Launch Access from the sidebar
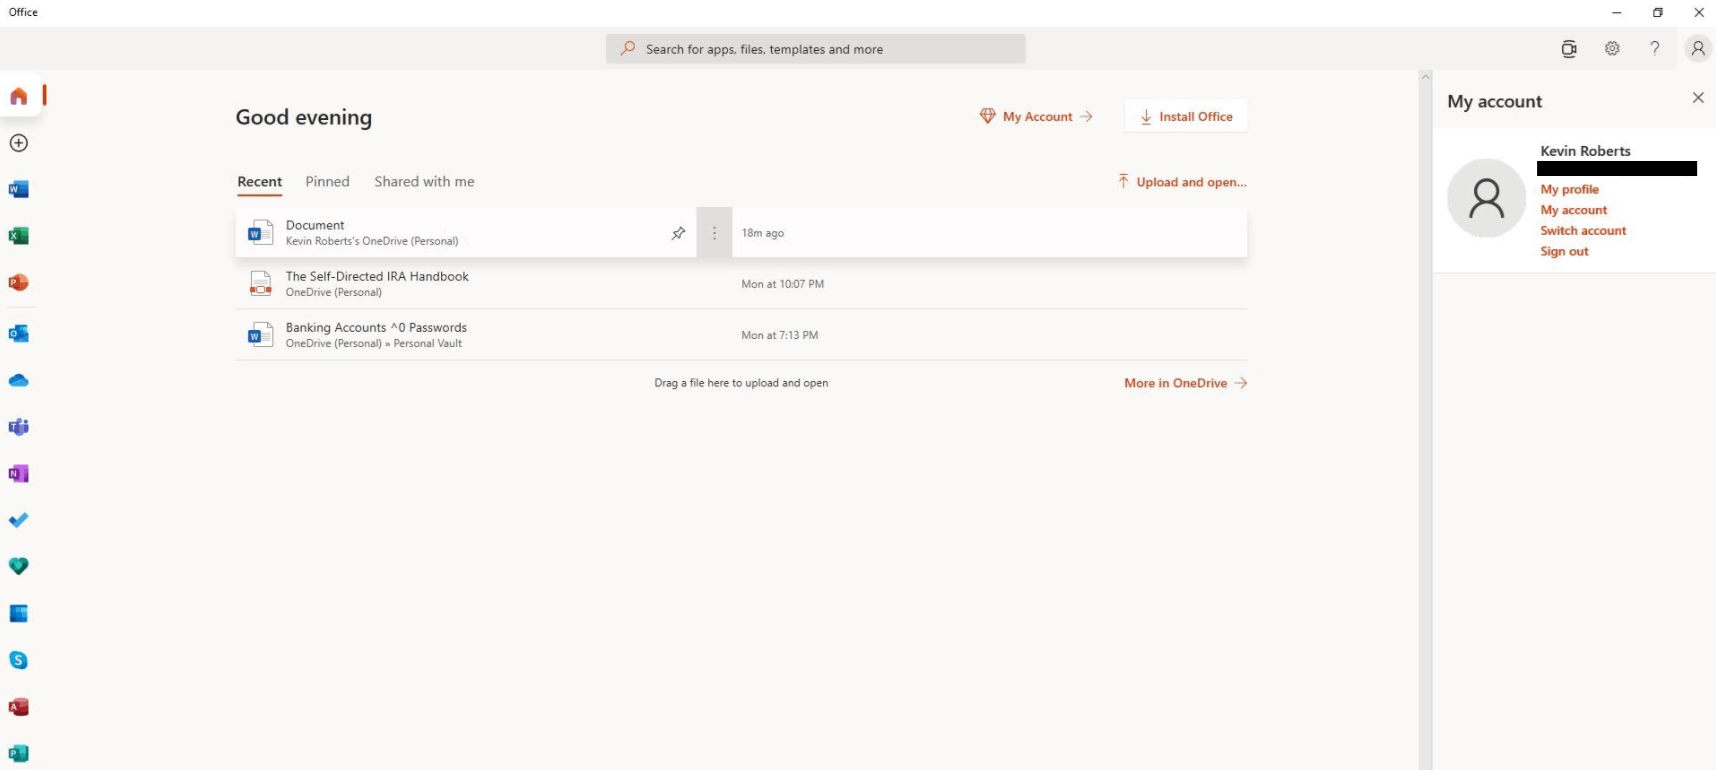This screenshot has height=770, width=1716. pyautogui.click(x=19, y=707)
